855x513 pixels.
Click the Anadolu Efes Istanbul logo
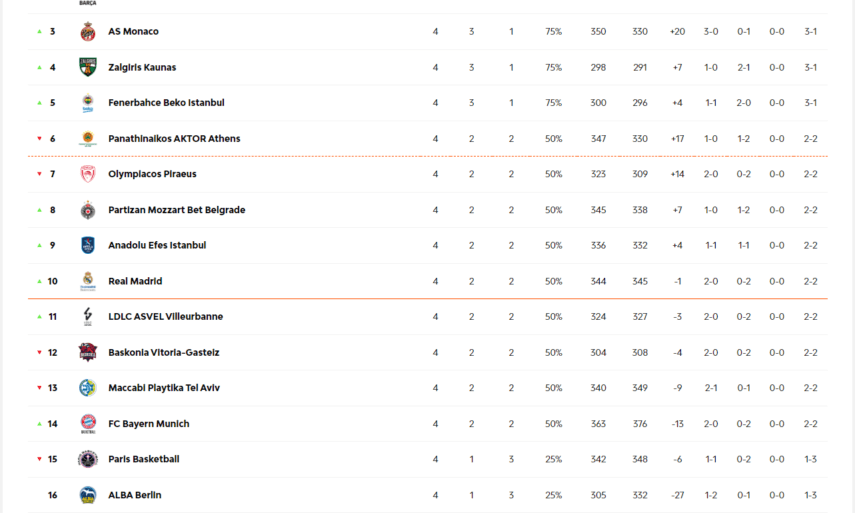tap(88, 245)
